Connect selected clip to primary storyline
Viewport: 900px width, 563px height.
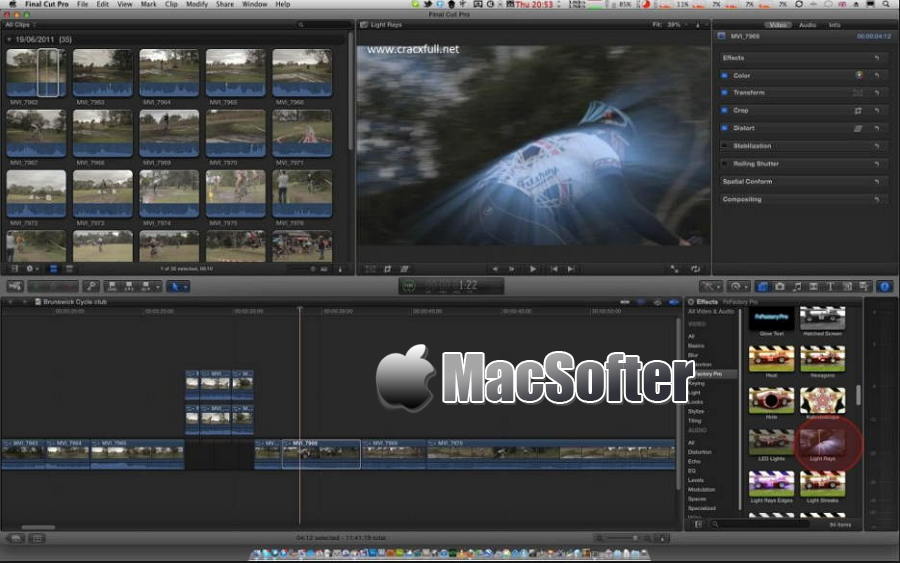click(112, 286)
